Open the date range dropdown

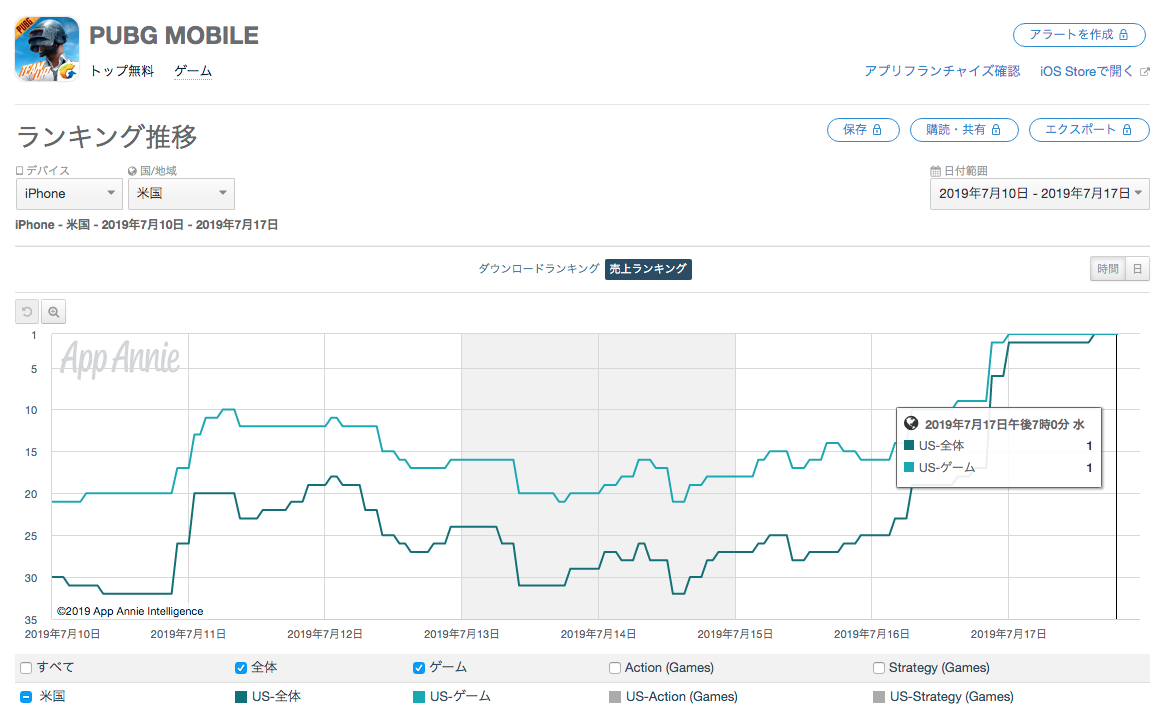1040,194
